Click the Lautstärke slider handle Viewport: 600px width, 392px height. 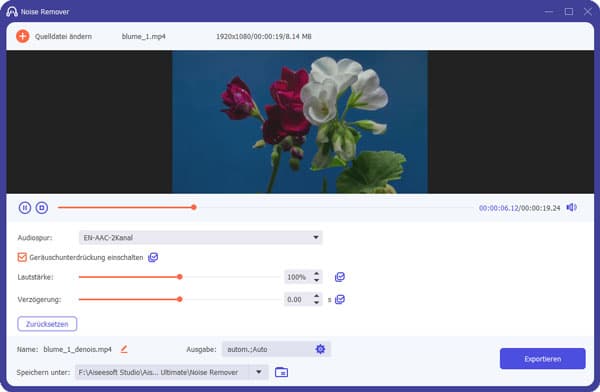(x=180, y=277)
